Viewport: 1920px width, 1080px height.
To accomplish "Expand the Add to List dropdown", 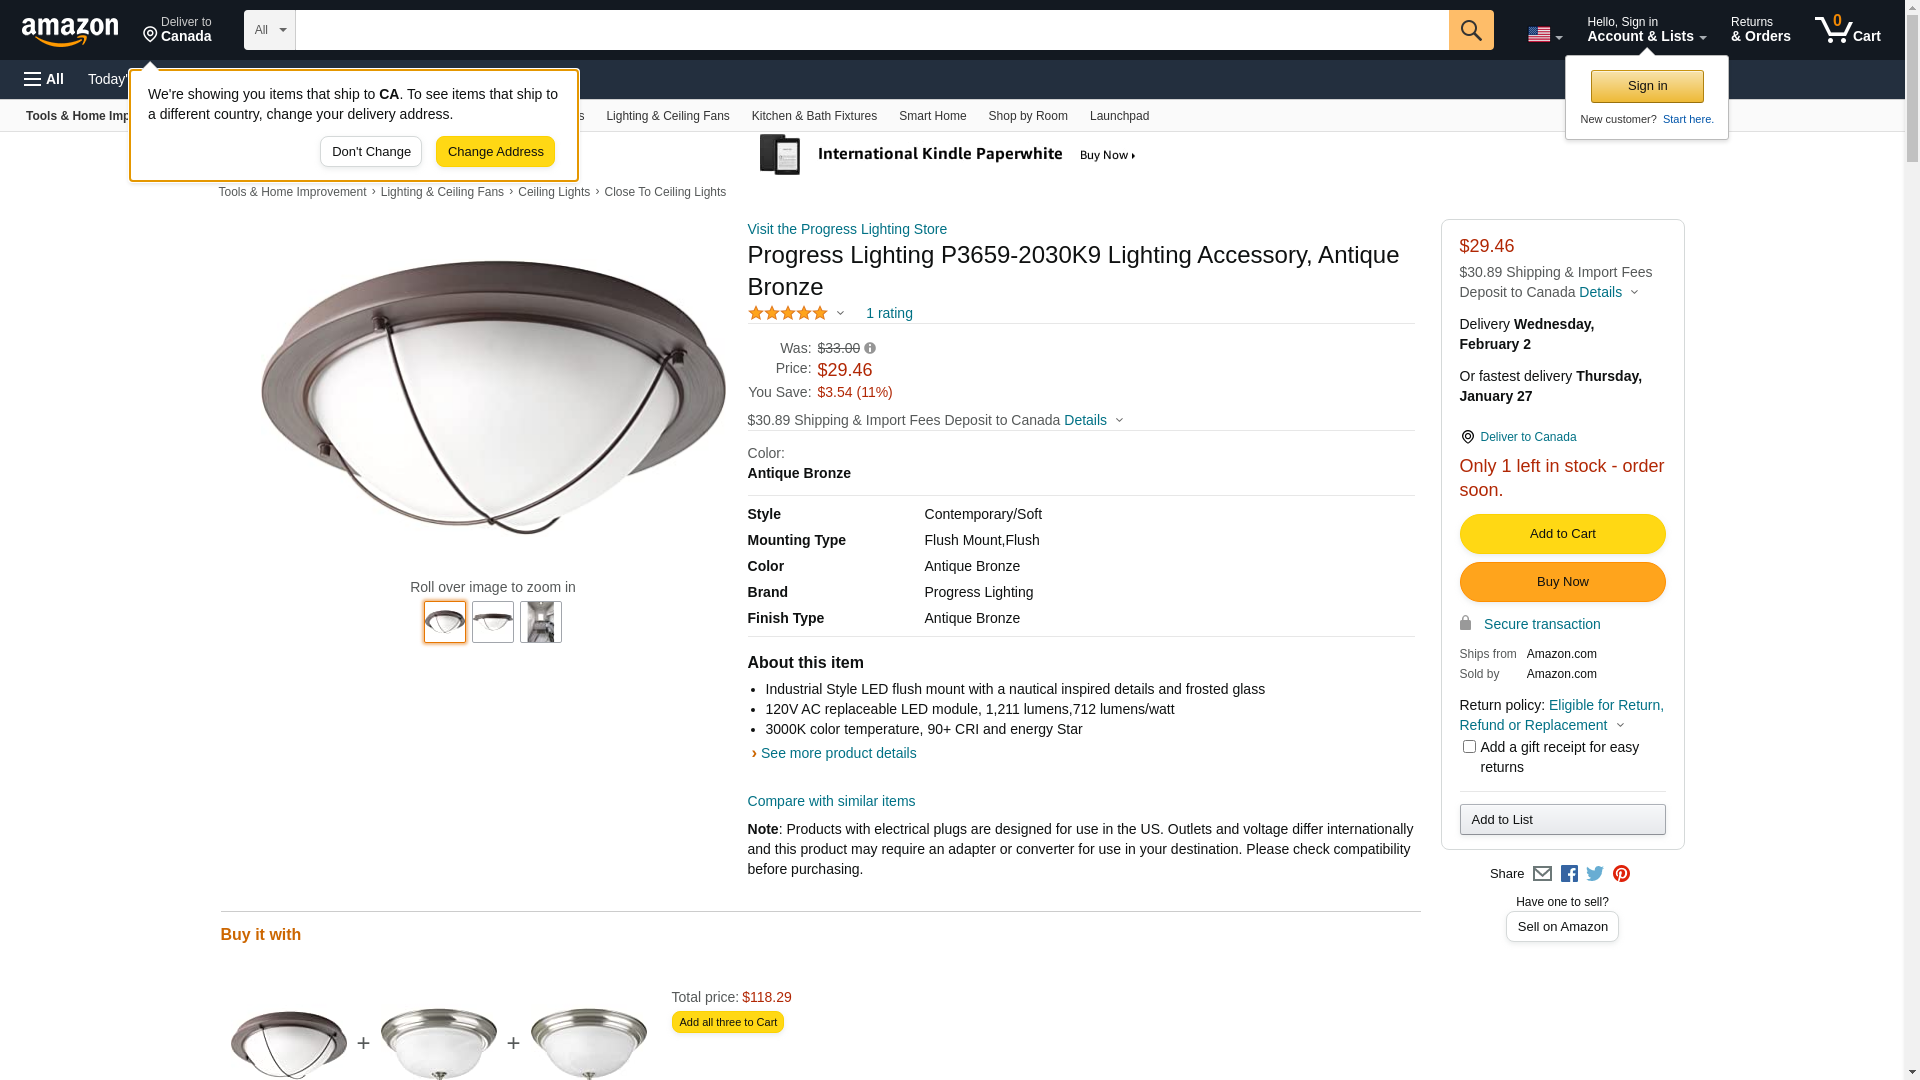I will click(x=1562, y=820).
